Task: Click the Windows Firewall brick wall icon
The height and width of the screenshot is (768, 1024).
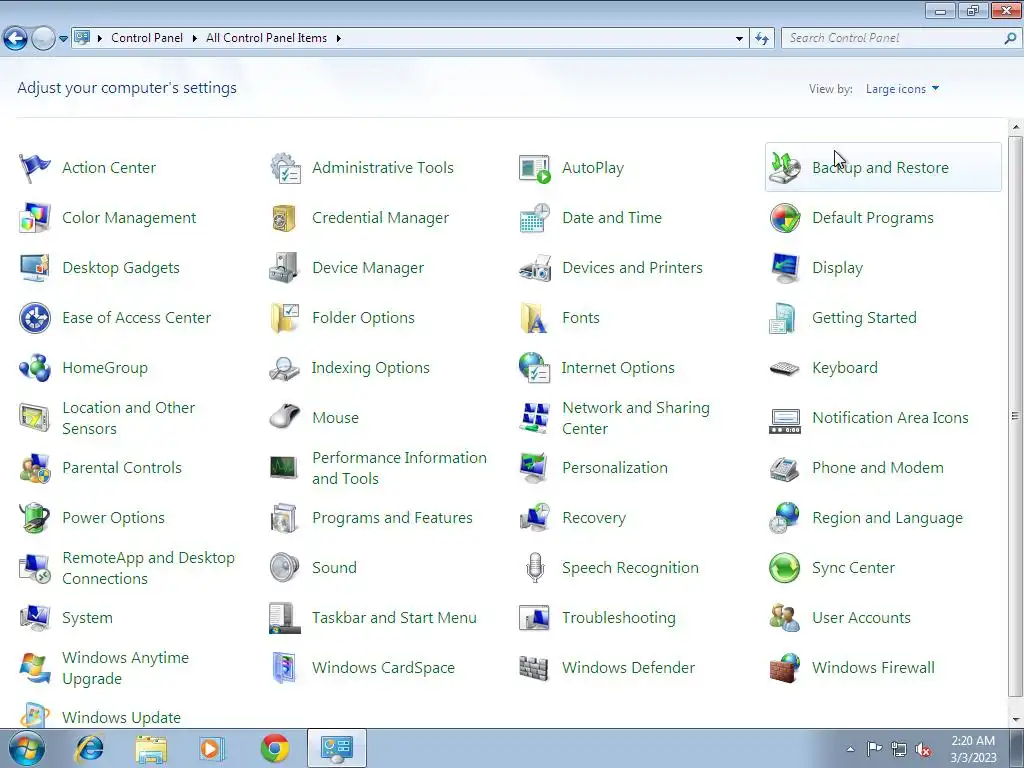Action: tap(784, 668)
